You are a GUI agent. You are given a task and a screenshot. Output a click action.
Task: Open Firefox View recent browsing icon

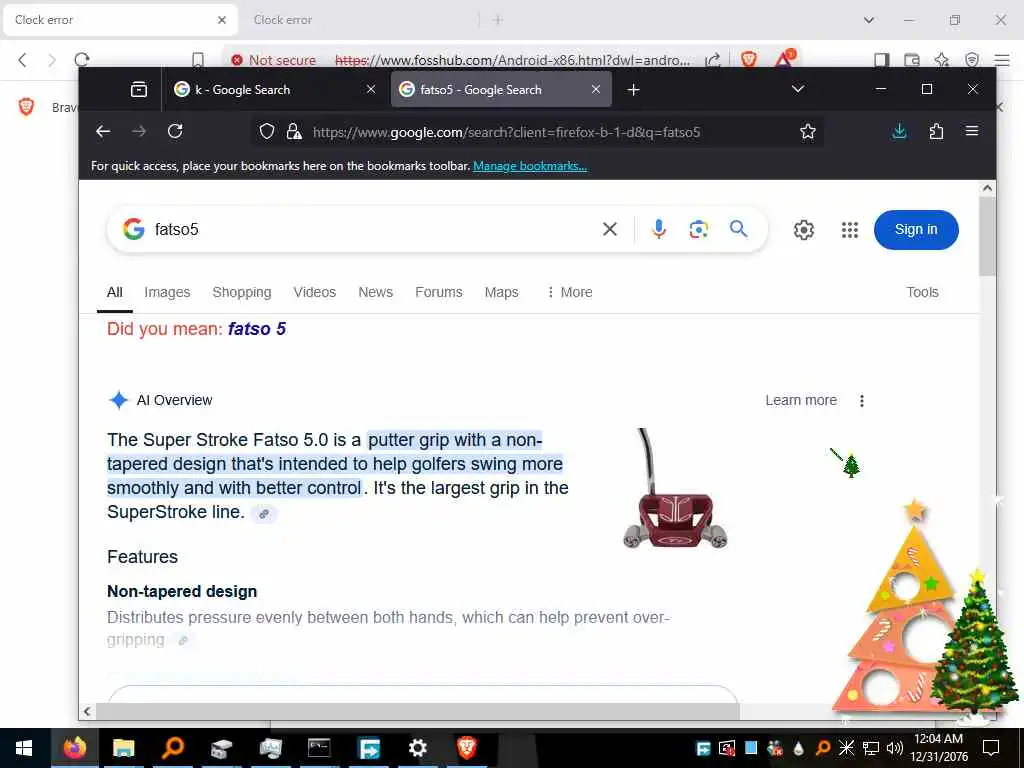[x=138, y=89]
